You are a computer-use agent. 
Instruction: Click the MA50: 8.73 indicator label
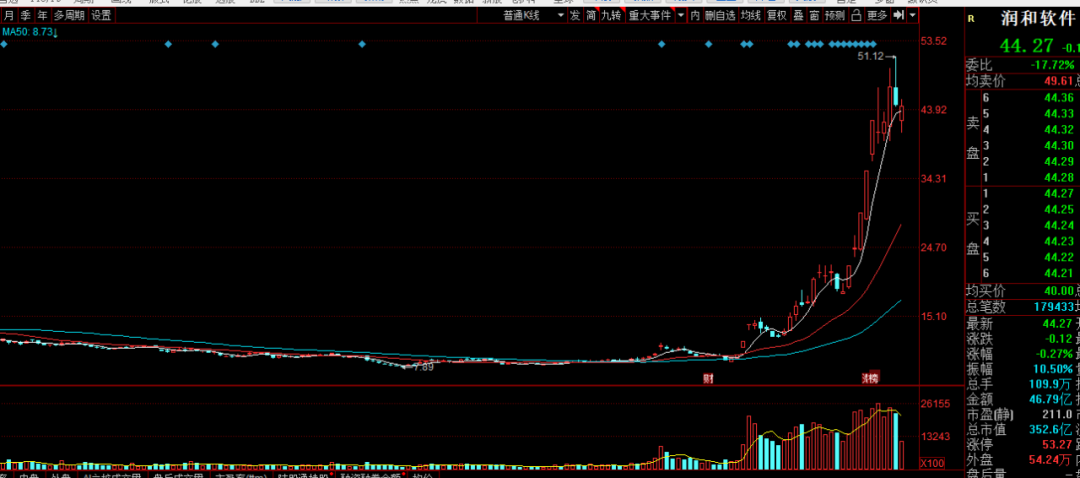(x=30, y=32)
